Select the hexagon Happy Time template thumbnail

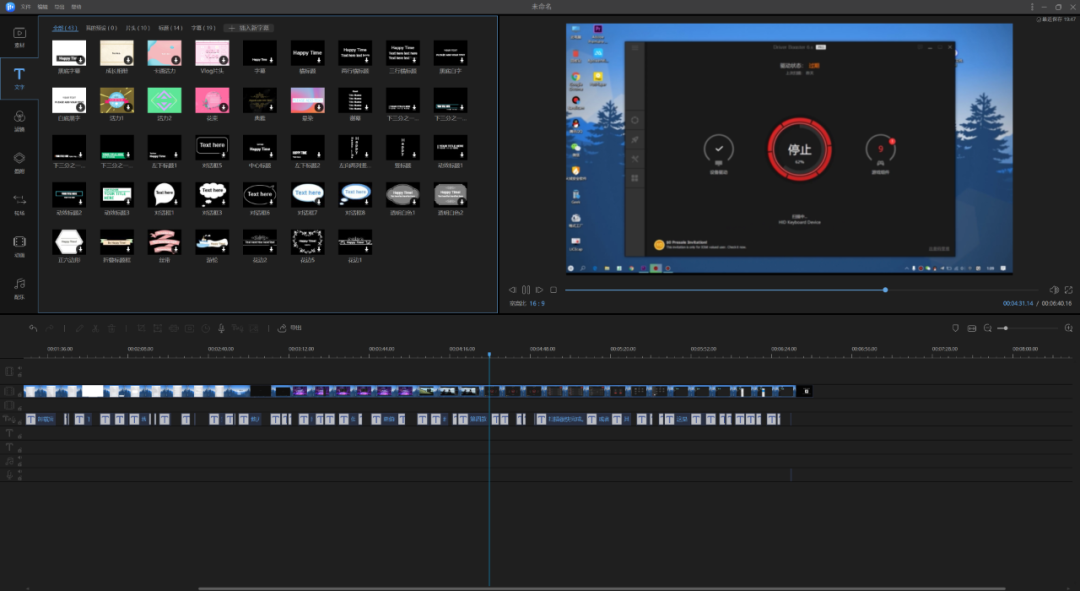[x=69, y=242]
